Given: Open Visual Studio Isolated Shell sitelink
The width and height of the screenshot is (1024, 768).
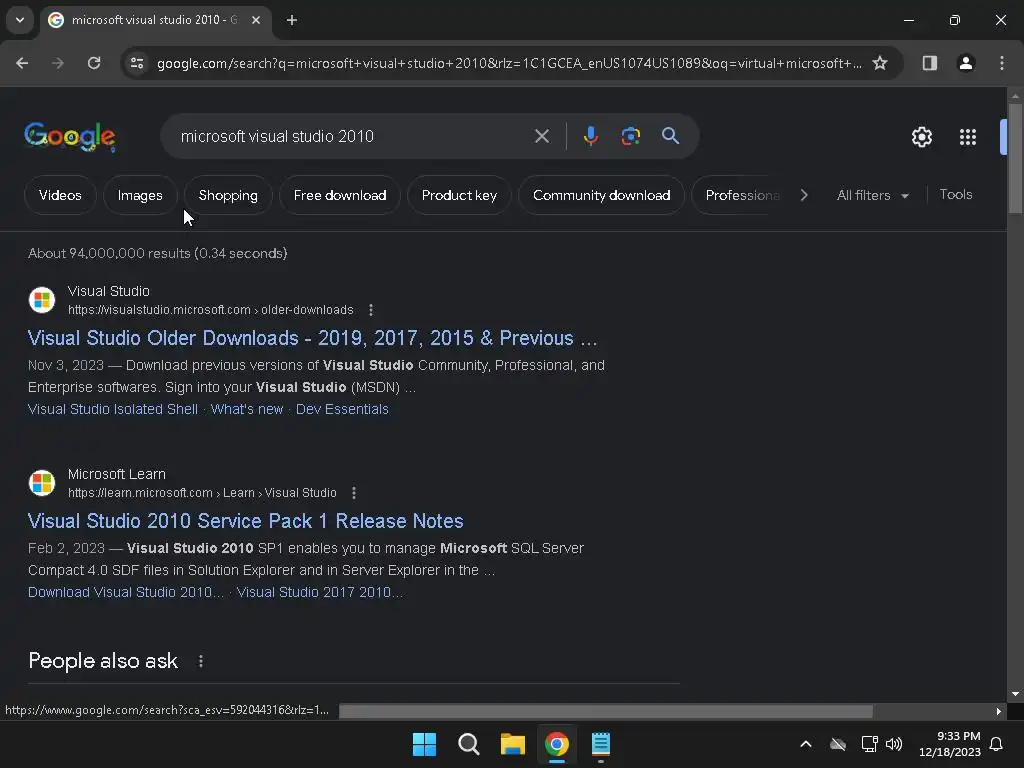Looking at the screenshot, I should pos(112,409).
